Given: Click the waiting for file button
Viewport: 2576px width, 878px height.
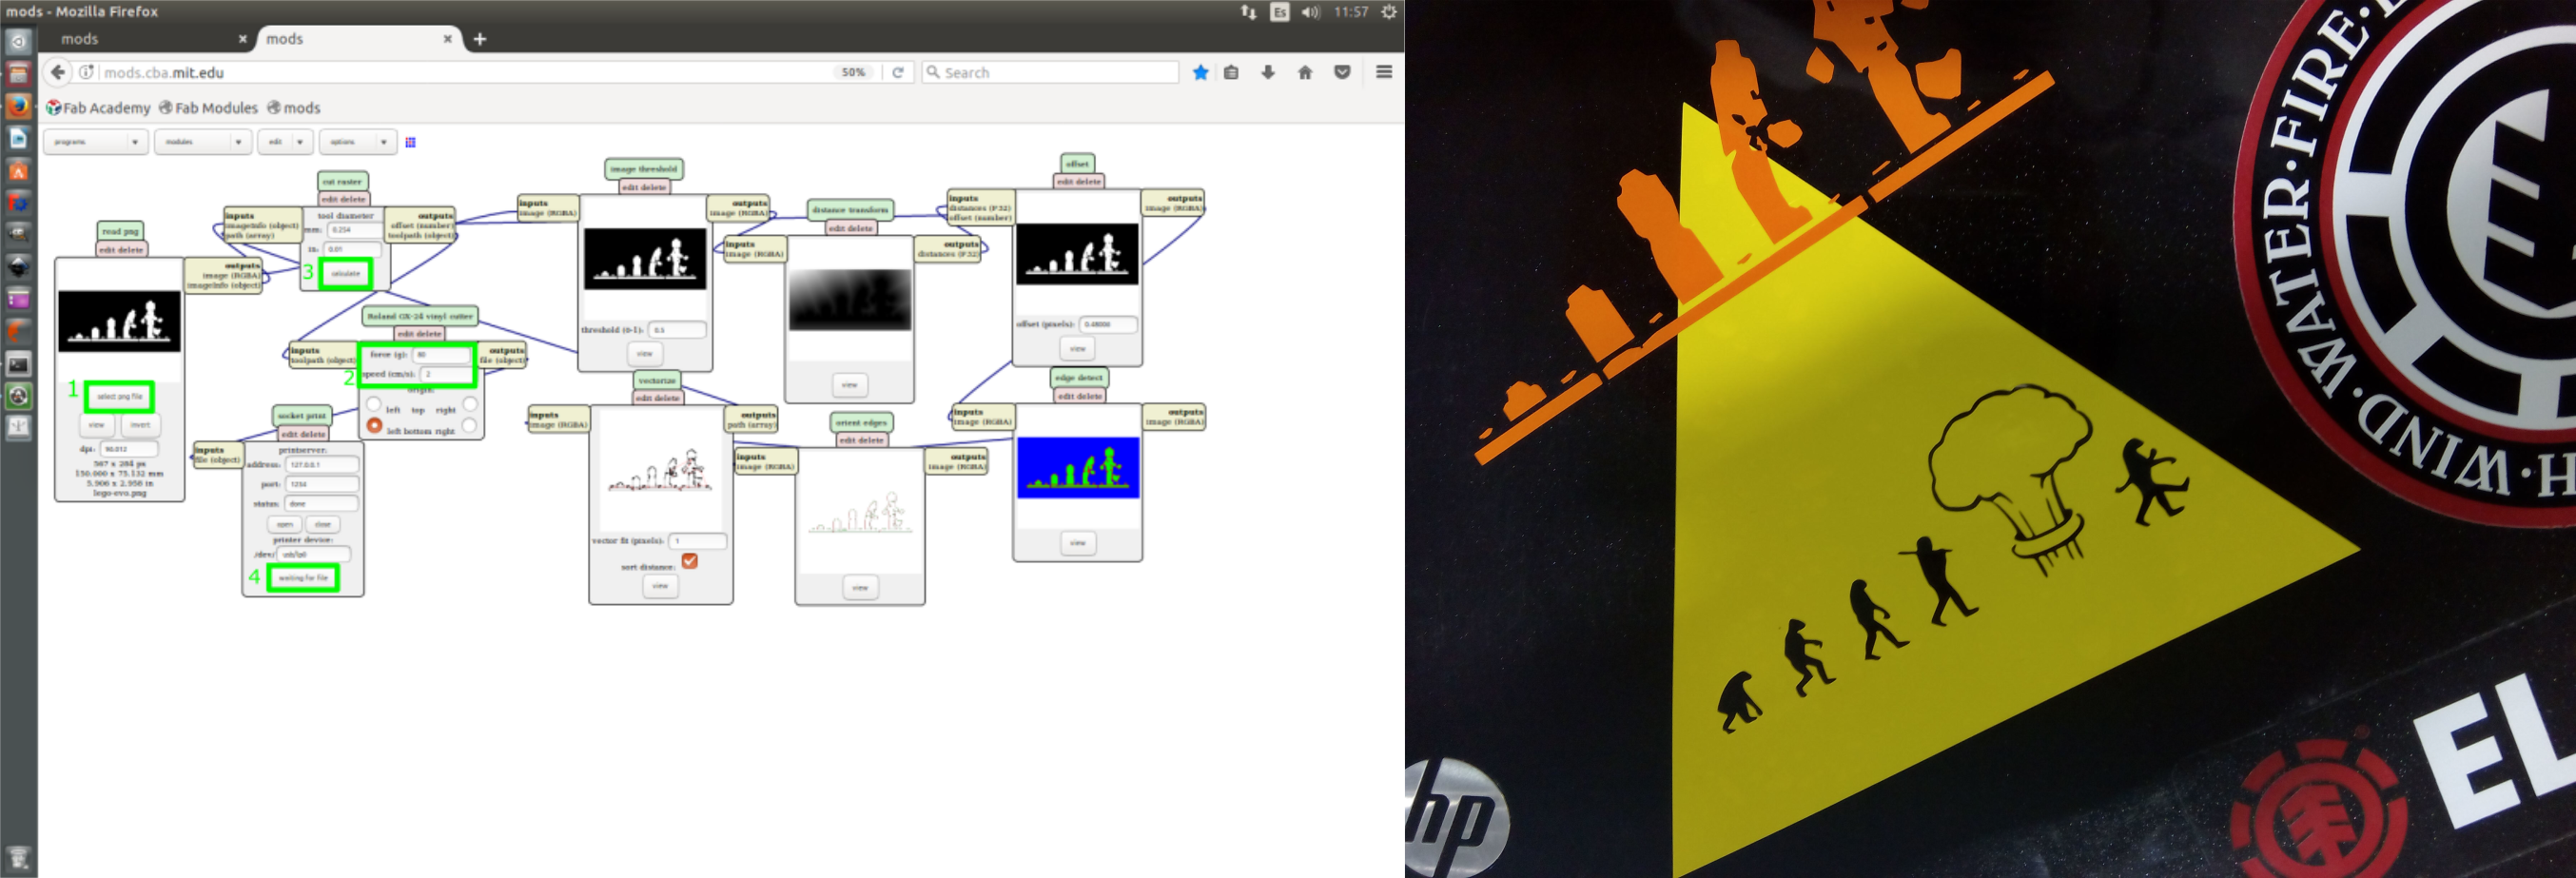Looking at the screenshot, I should (303, 578).
